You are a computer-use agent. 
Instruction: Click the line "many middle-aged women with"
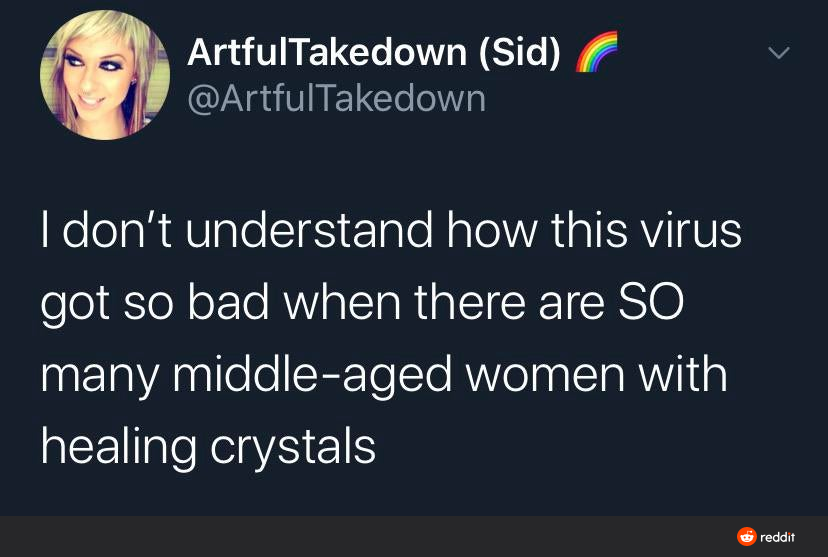coord(384,375)
